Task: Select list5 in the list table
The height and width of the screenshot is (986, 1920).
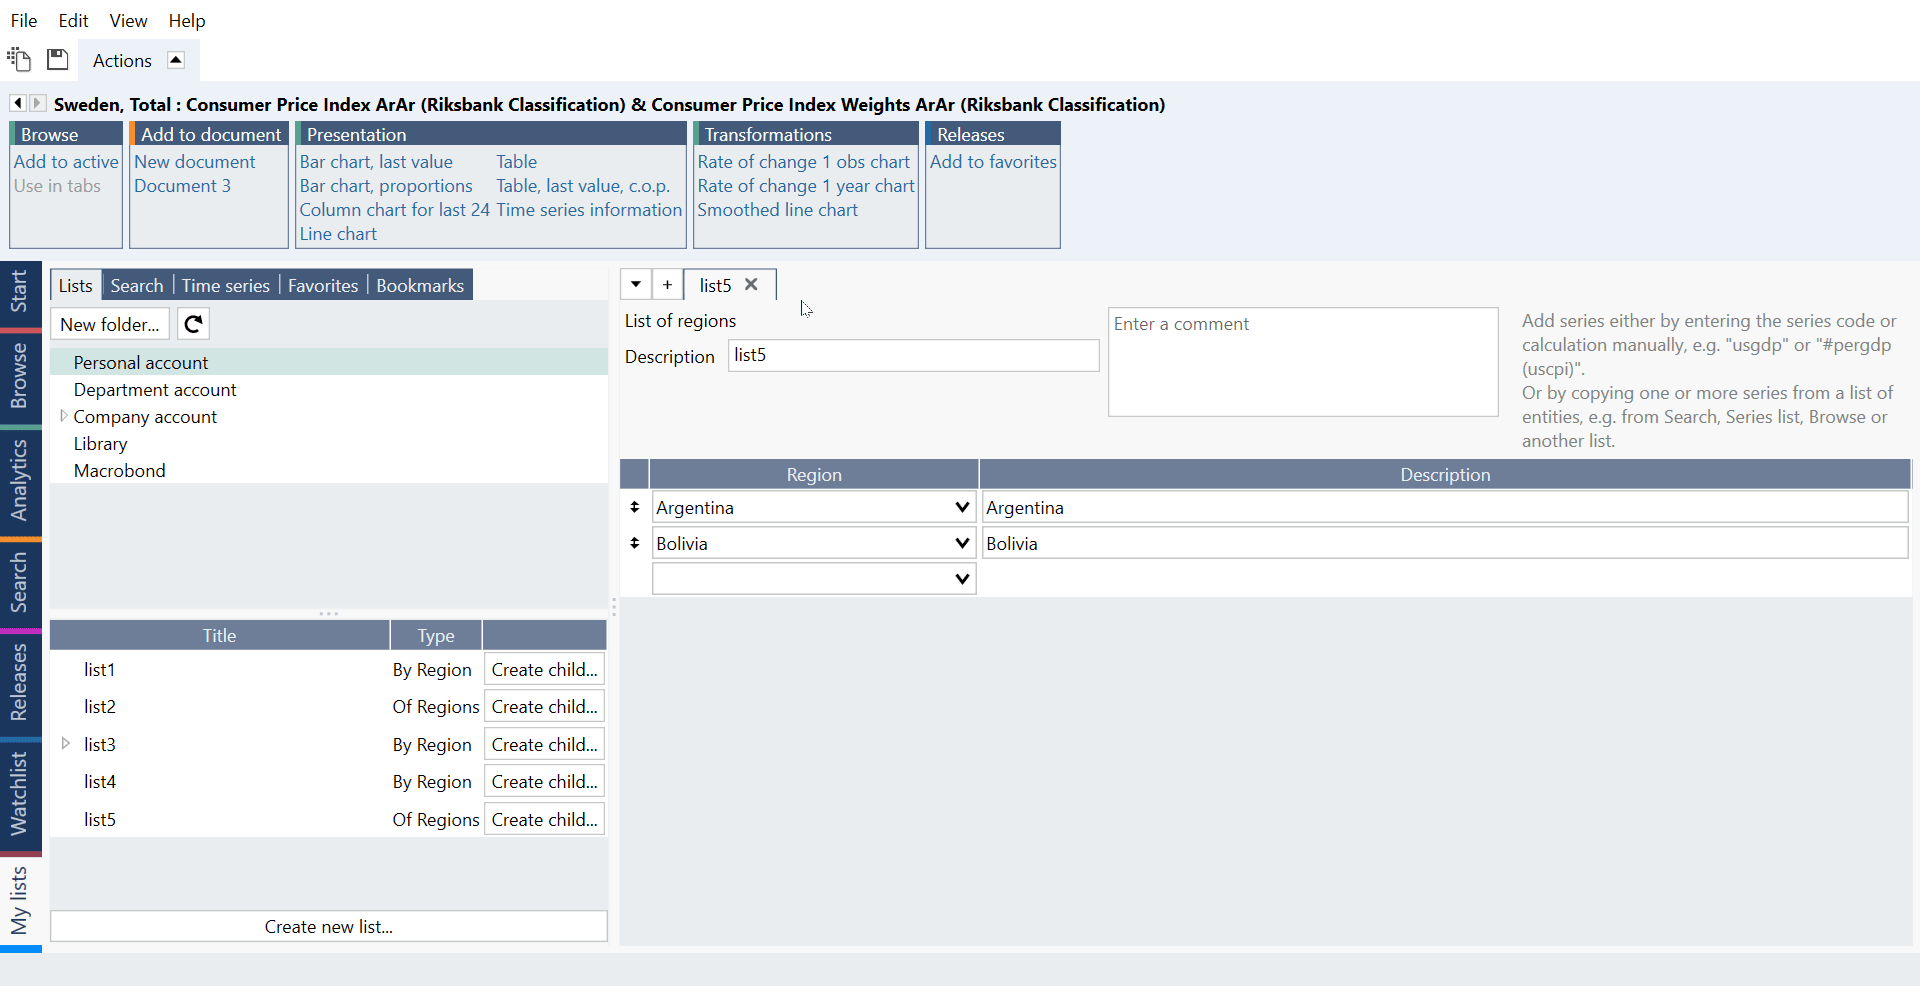Action: point(100,819)
